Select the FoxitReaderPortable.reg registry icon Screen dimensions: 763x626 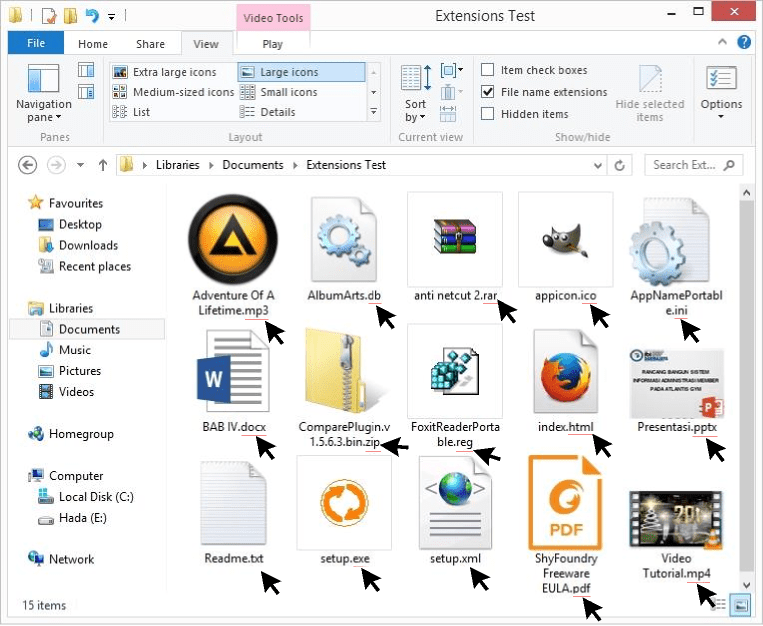click(x=455, y=371)
